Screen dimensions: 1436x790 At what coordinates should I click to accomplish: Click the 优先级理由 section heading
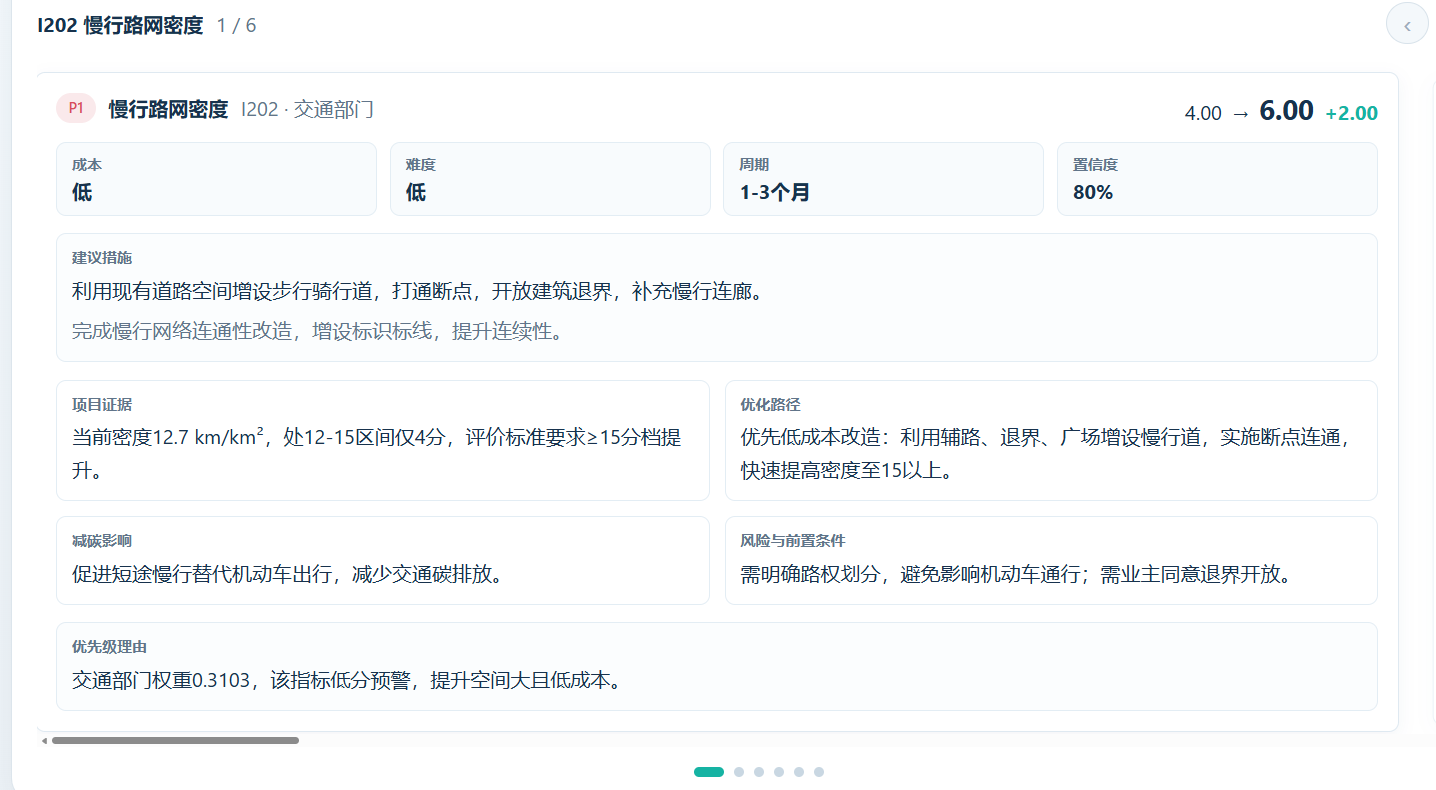tap(109, 646)
